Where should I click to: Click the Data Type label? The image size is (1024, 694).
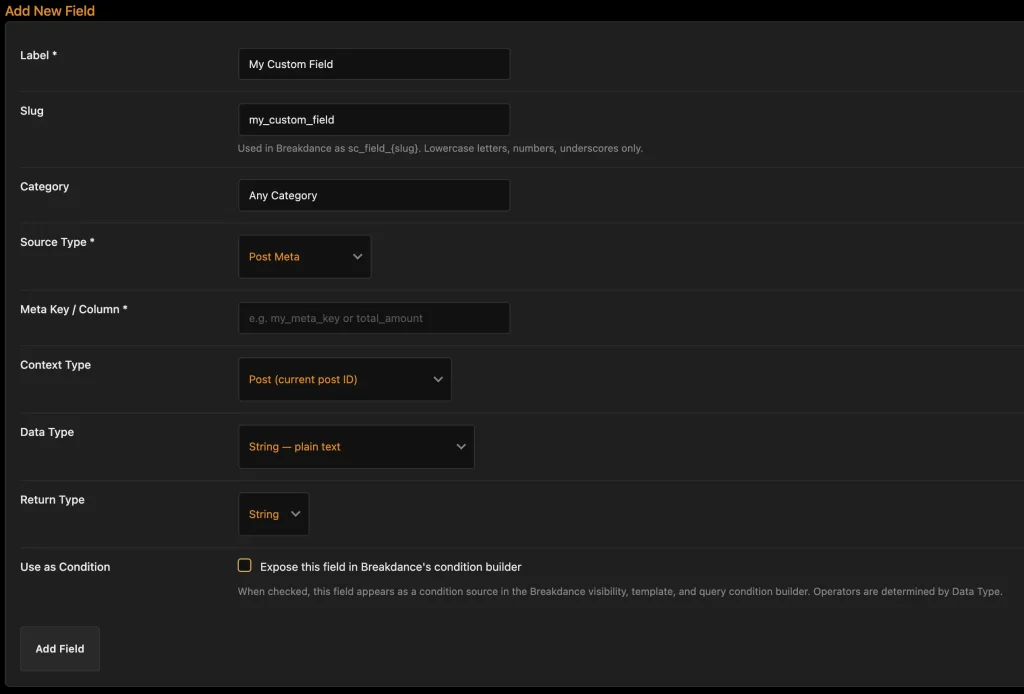[47, 432]
